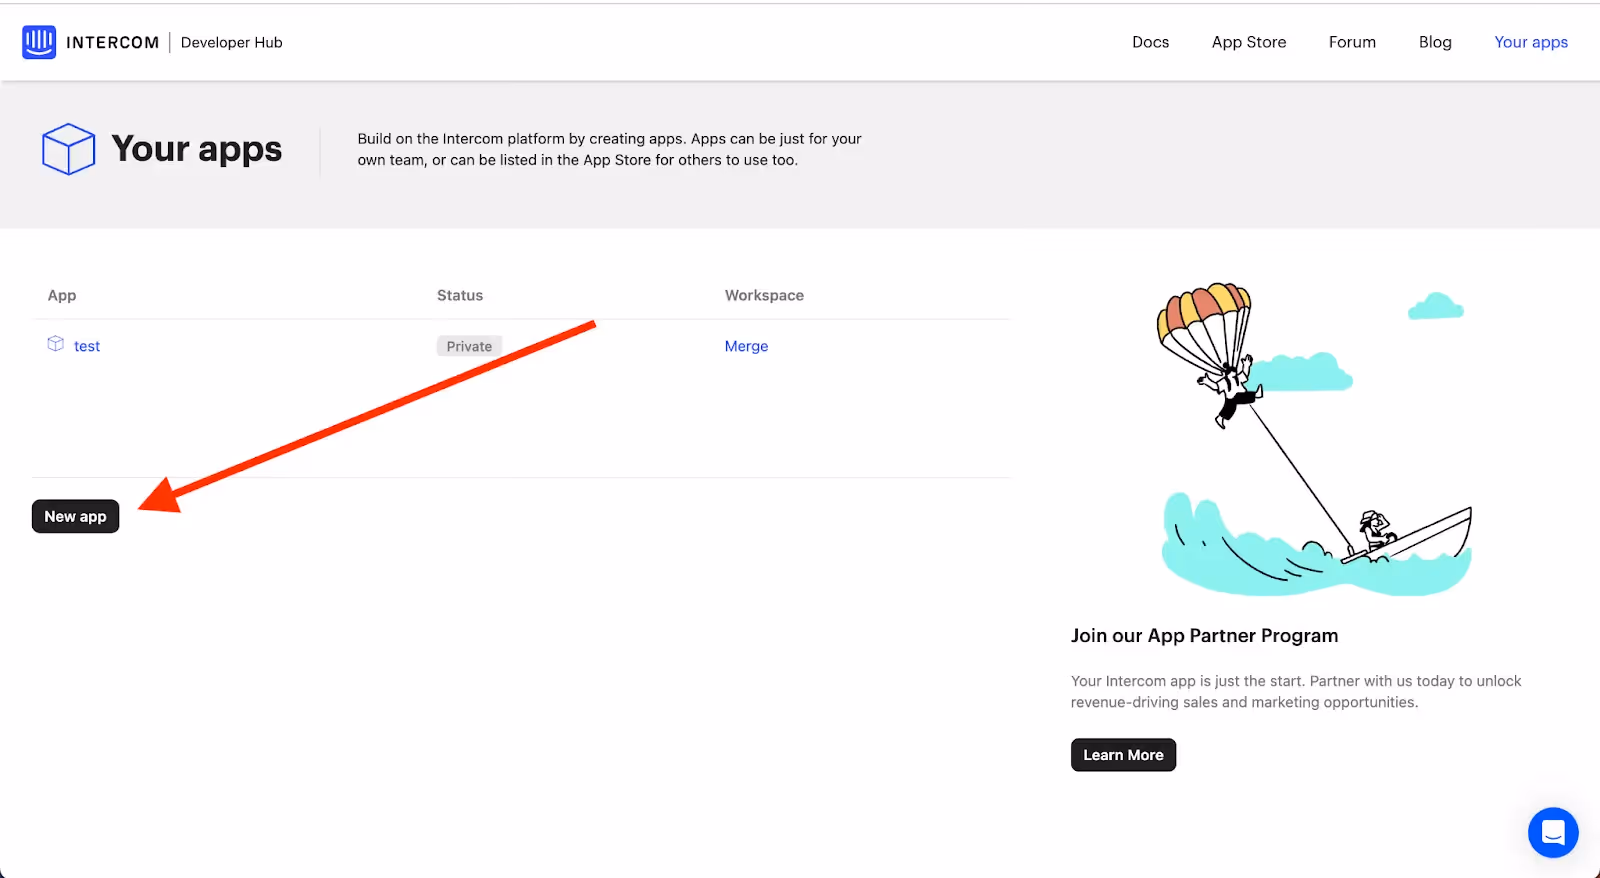Click the Status column header
This screenshot has height=878, width=1600.
tap(460, 295)
